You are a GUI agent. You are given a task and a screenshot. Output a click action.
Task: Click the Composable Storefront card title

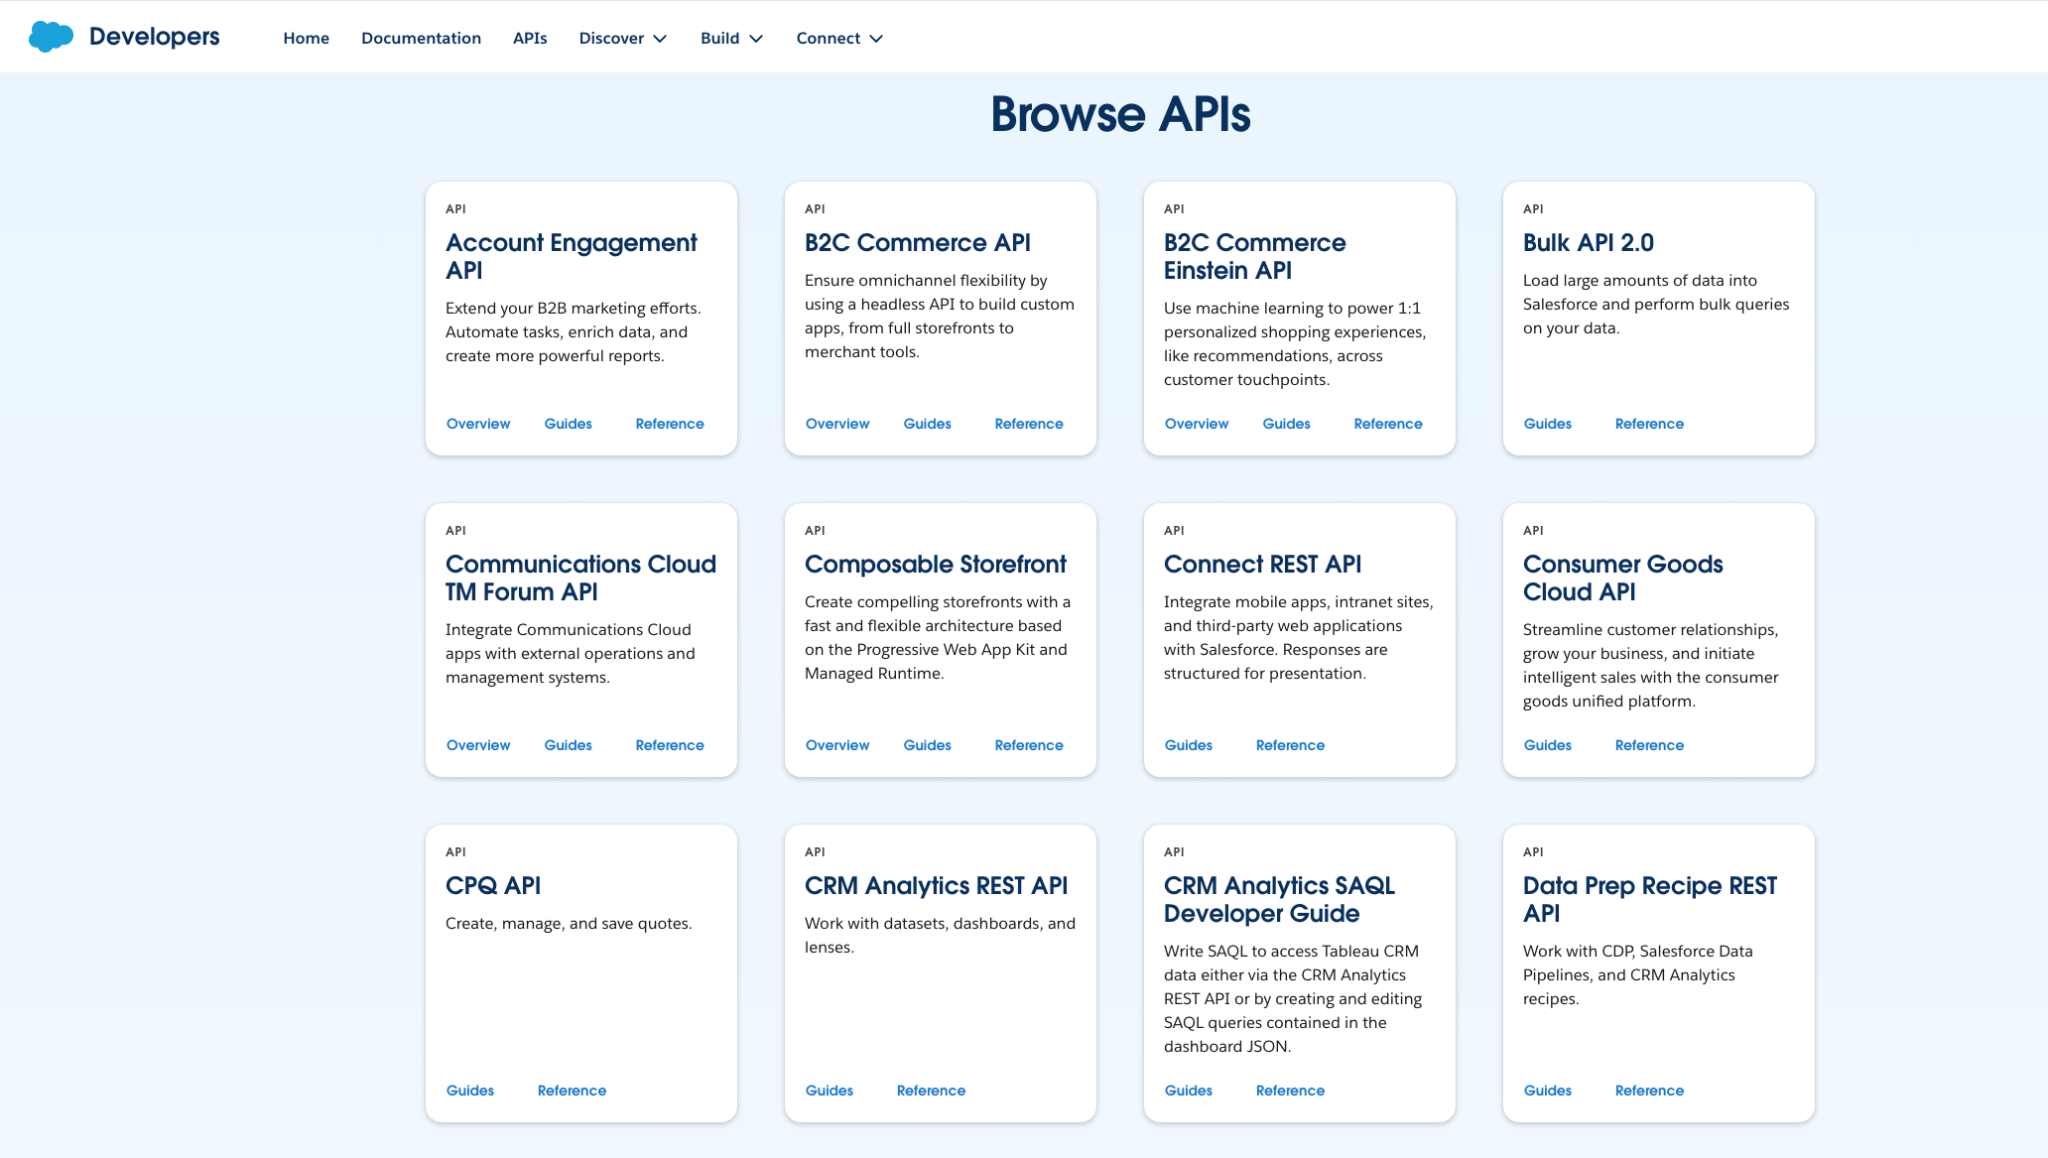pos(935,564)
